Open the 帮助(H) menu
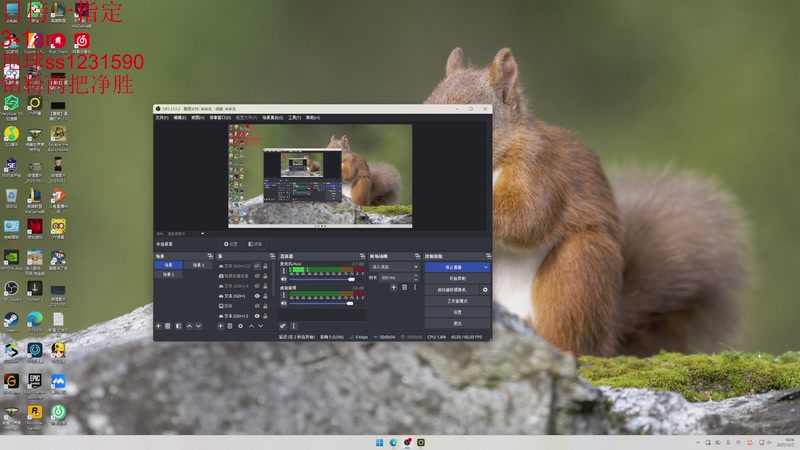The height and width of the screenshot is (450, 800). pos(313,118)
